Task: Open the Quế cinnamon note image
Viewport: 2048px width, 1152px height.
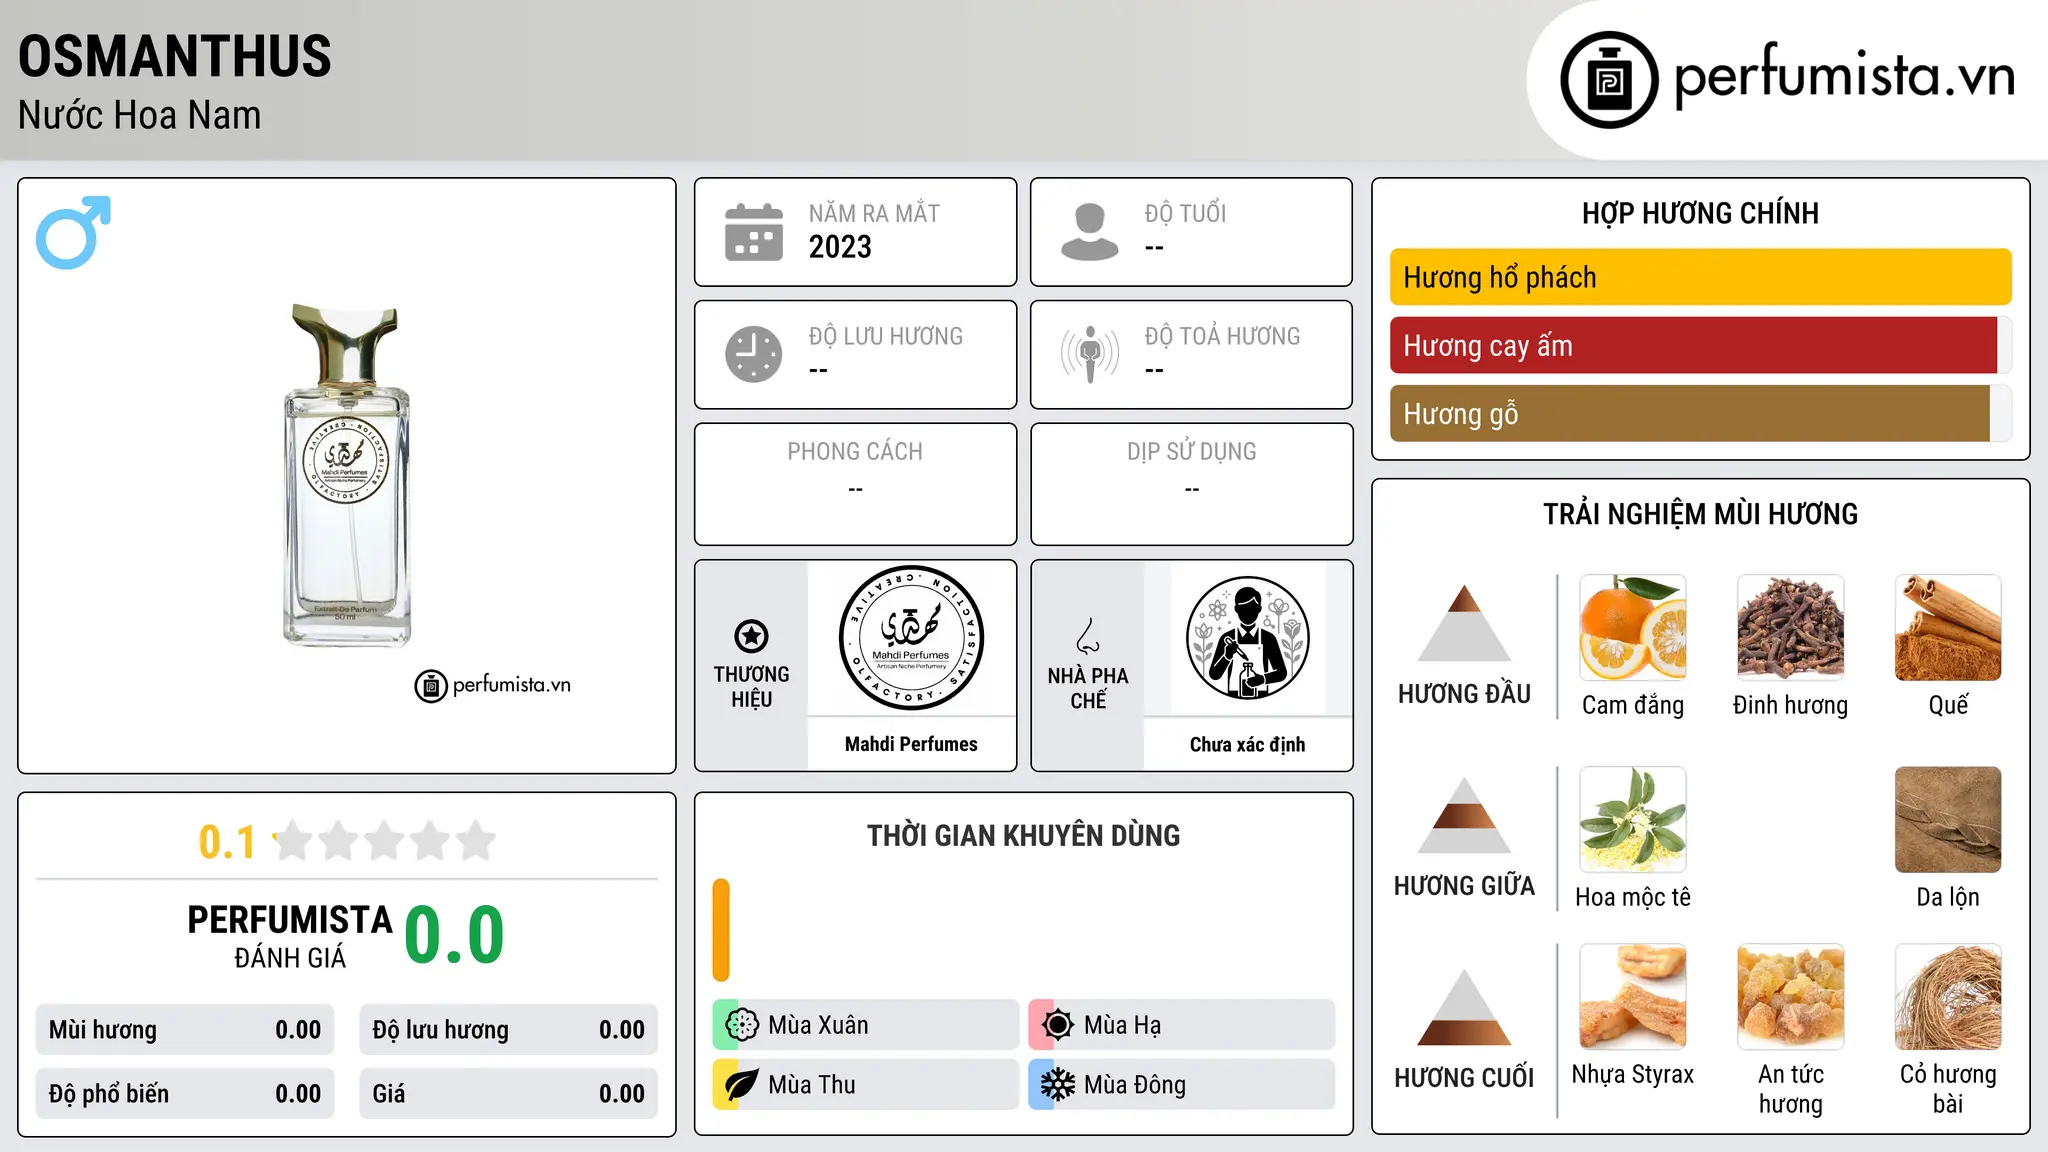Action: tap(1948, 627)
